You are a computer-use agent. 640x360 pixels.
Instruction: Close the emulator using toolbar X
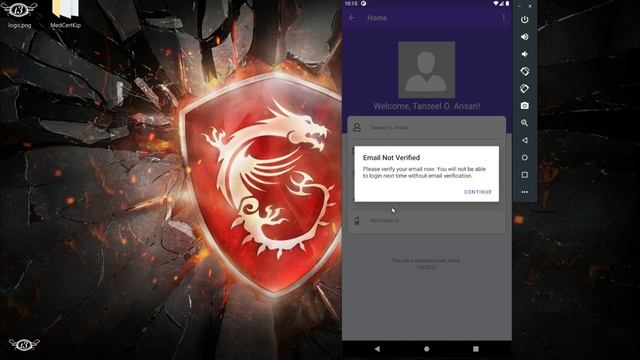(530, 6)
